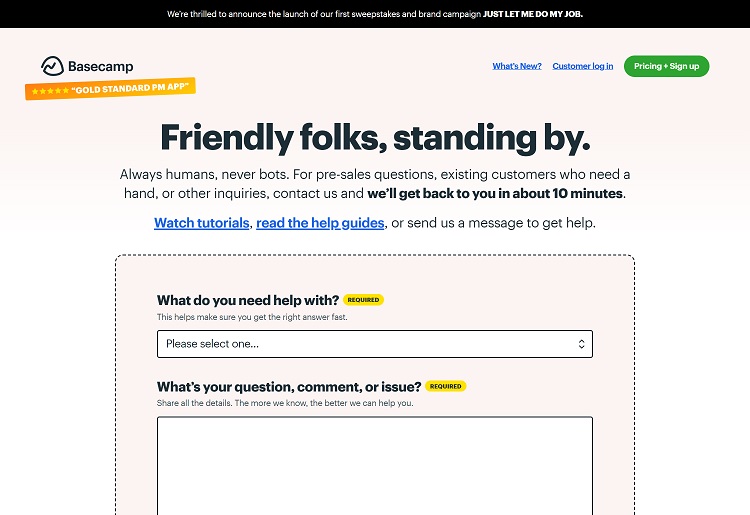Click the Basecamp mountain logo icon
This screenshot has width=750, height=515.
click(x=52, y=66)
